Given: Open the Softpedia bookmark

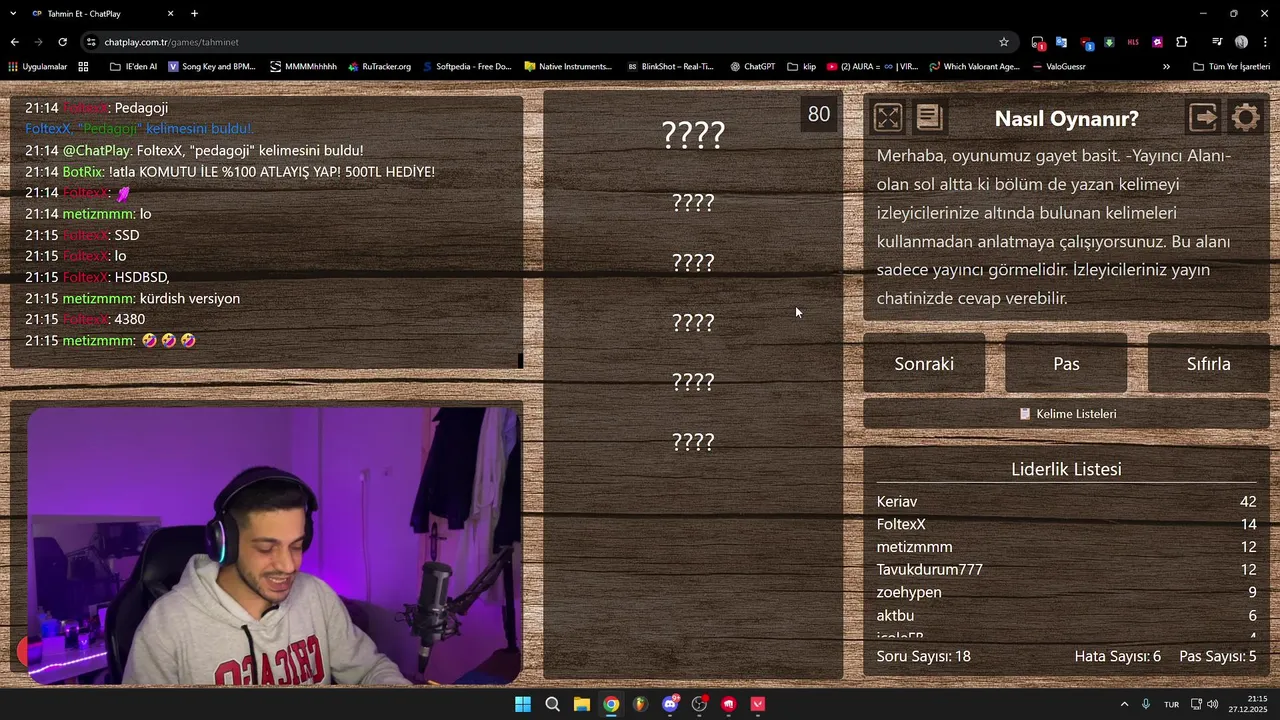Looking at the screenshot, I should (467, 67).
